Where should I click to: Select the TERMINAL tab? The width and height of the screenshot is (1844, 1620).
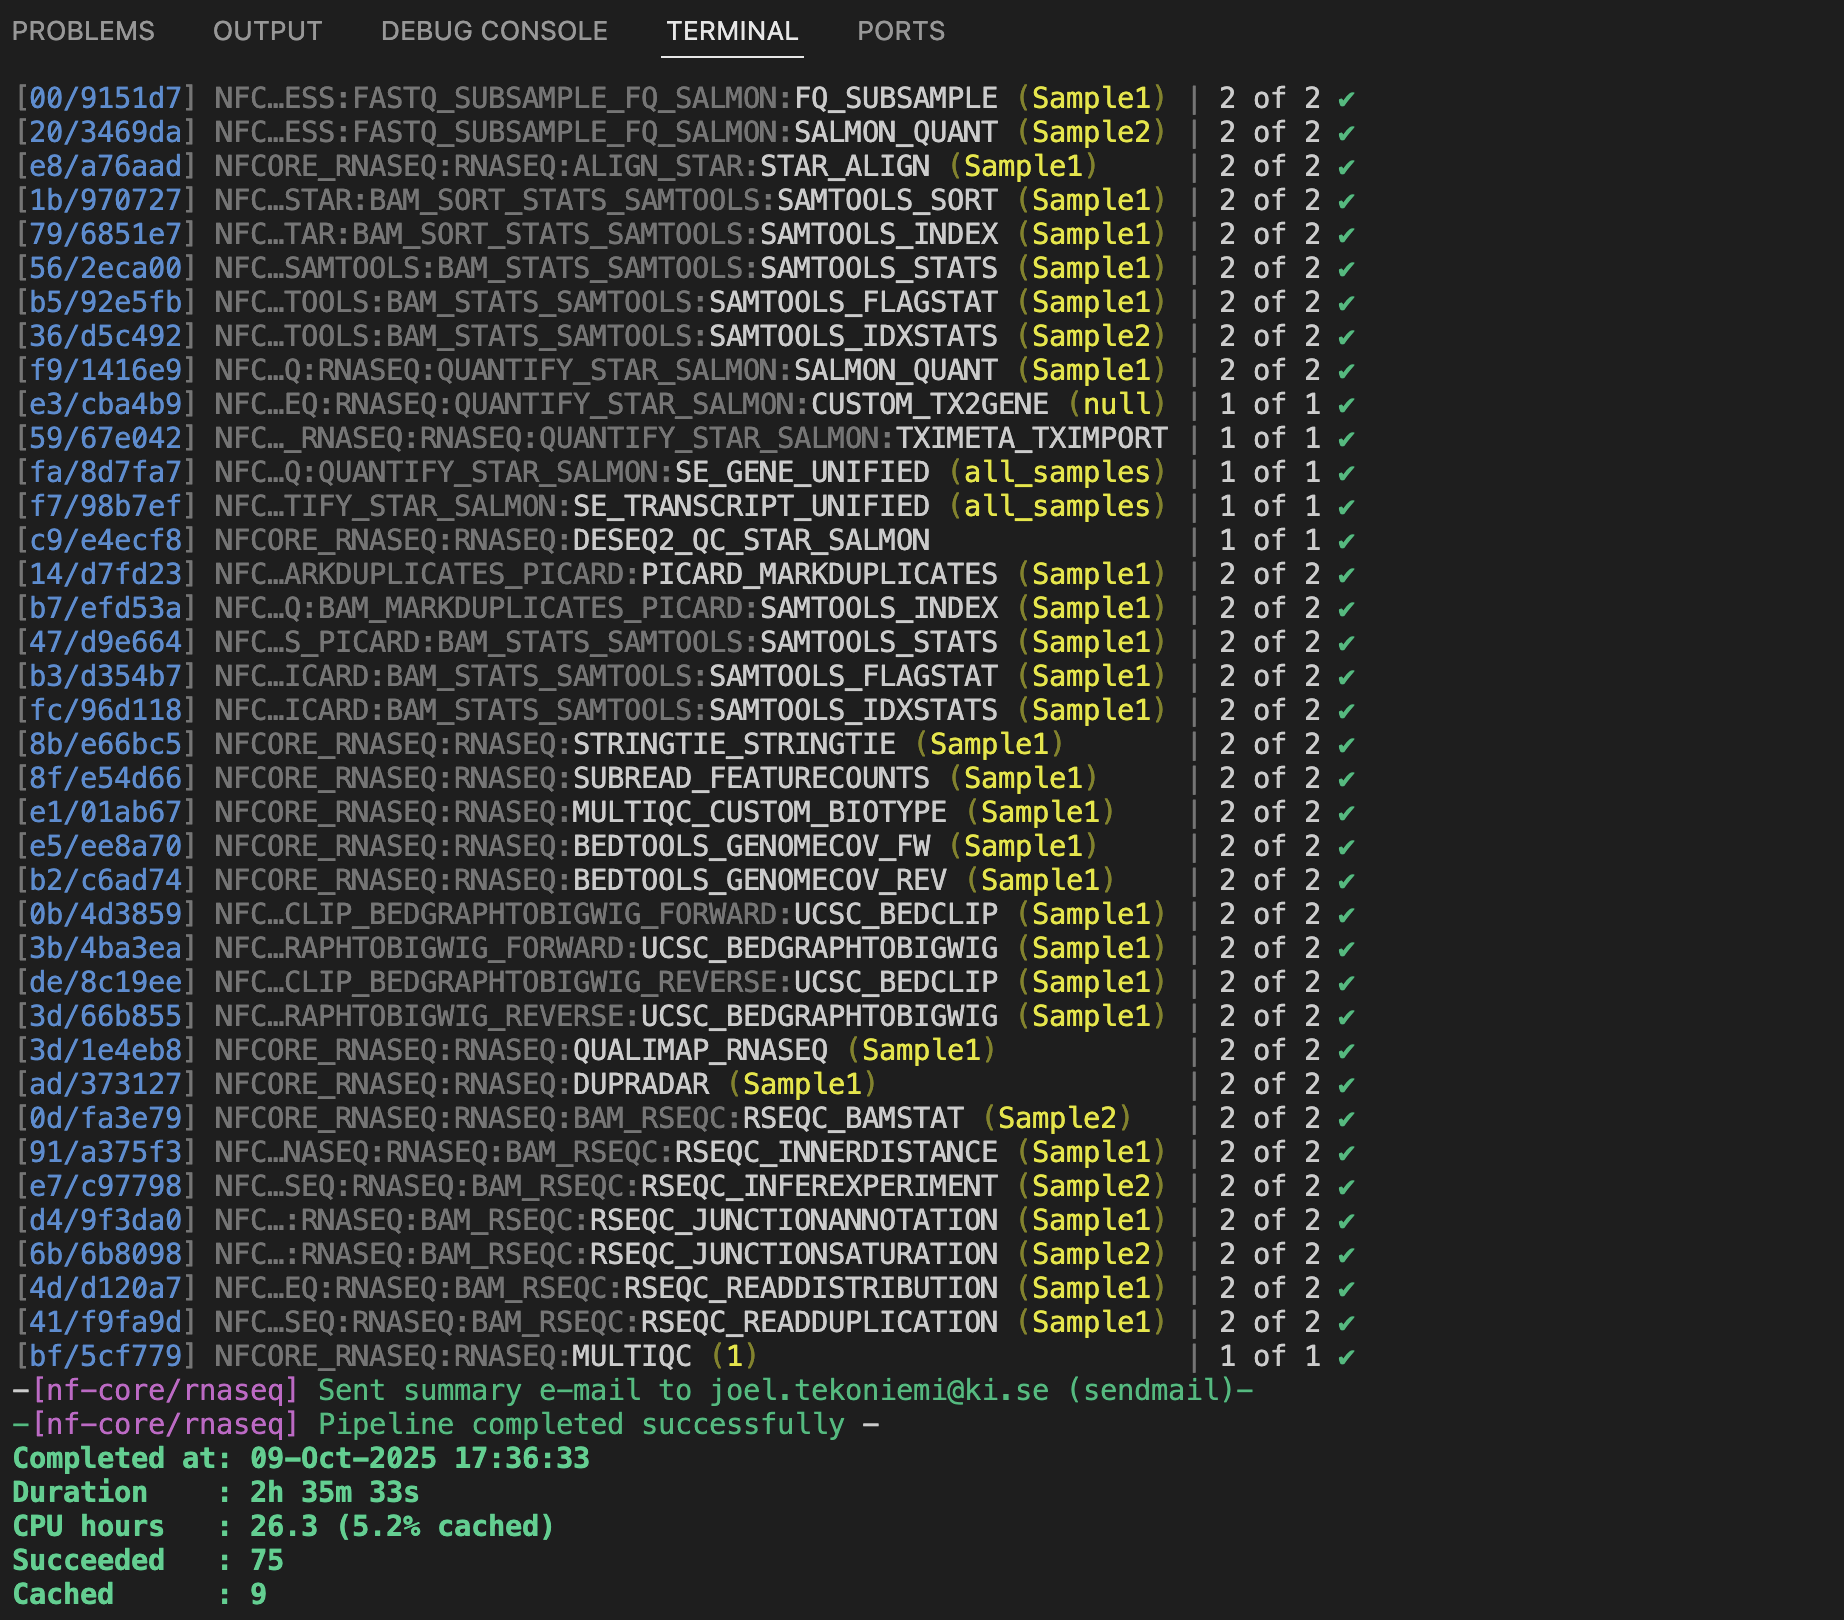click(732, 31)
